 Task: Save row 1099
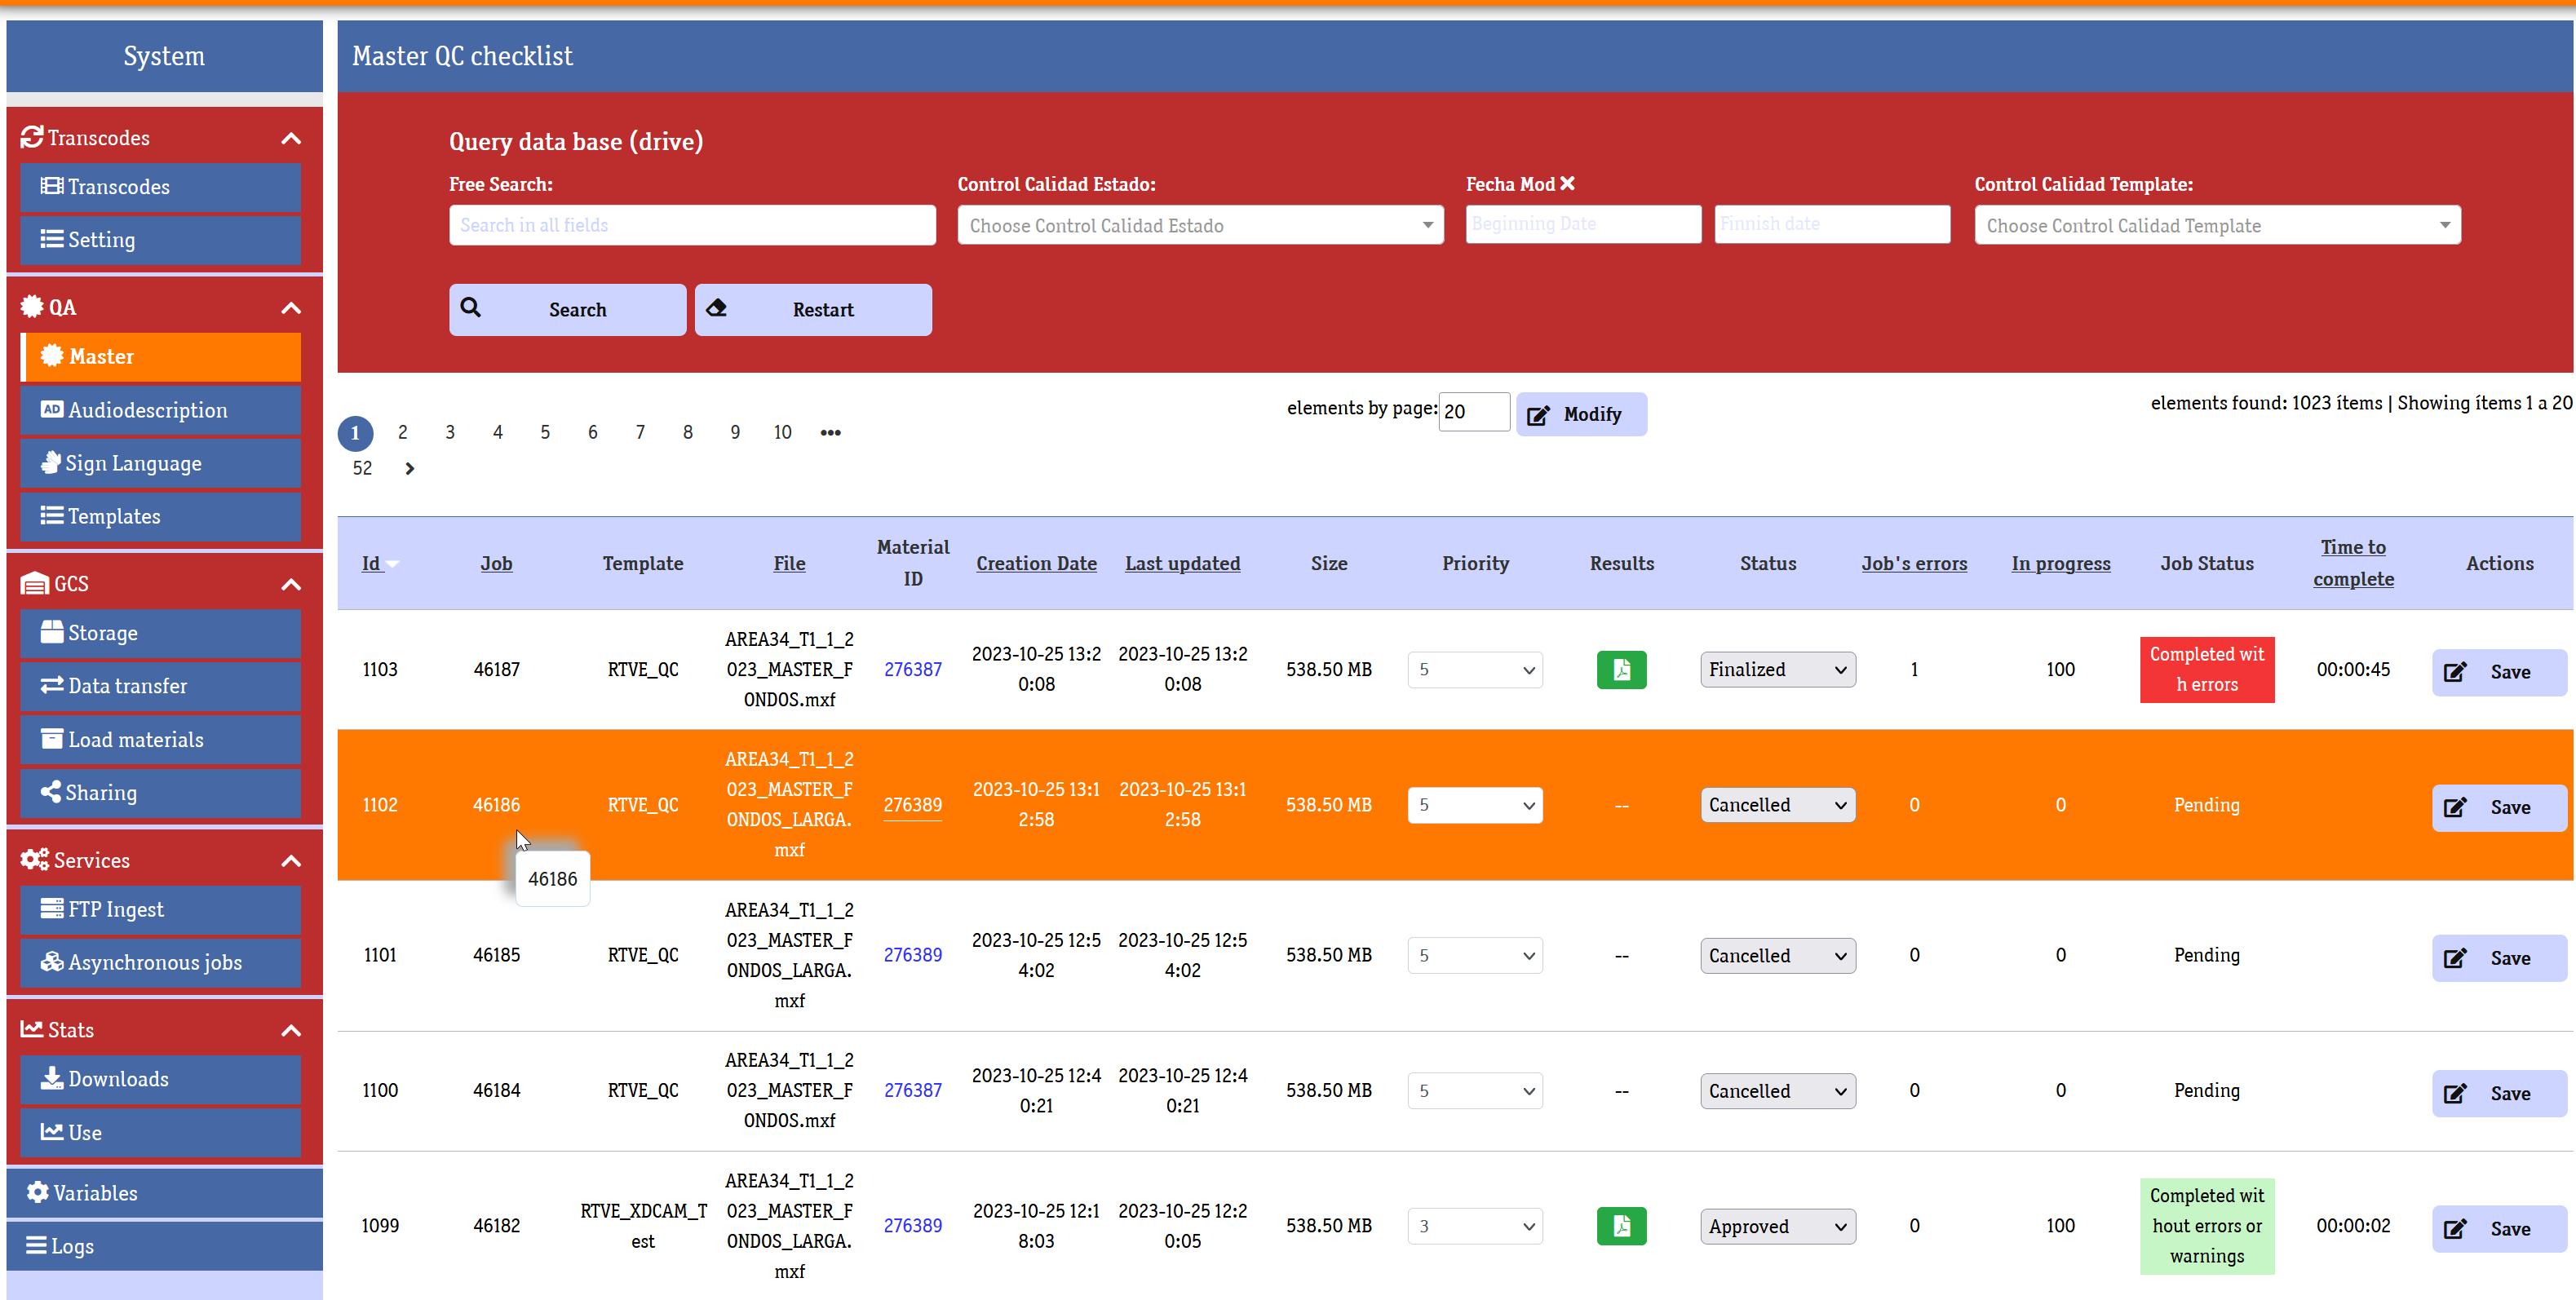coord(2499,1229)
